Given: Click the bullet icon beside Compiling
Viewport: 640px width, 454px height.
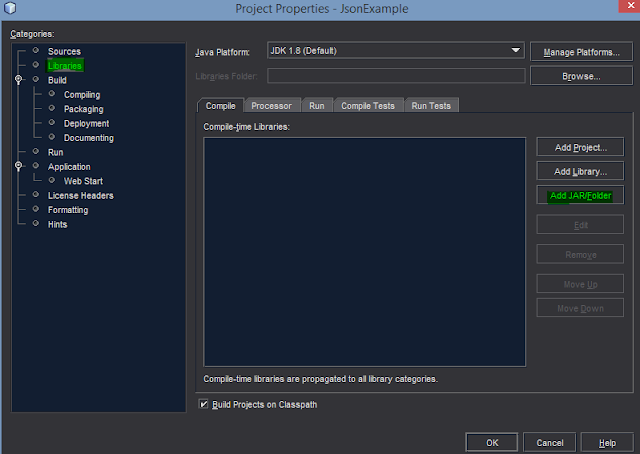Looking at the screenshot, I should click(x=52, y=93).
